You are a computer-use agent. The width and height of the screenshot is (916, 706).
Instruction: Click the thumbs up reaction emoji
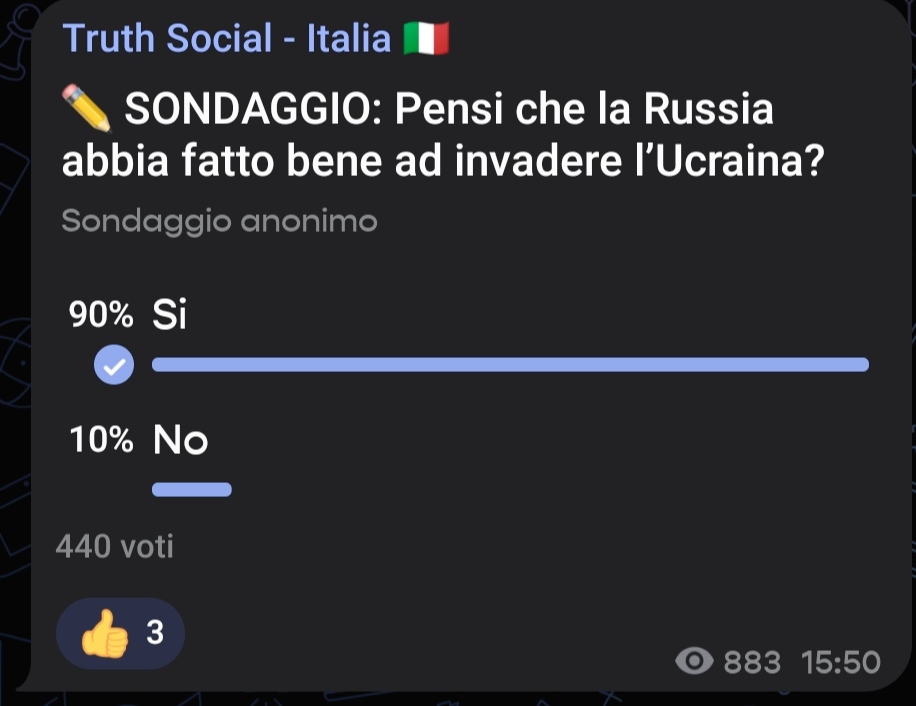click(x=104, y=635)
